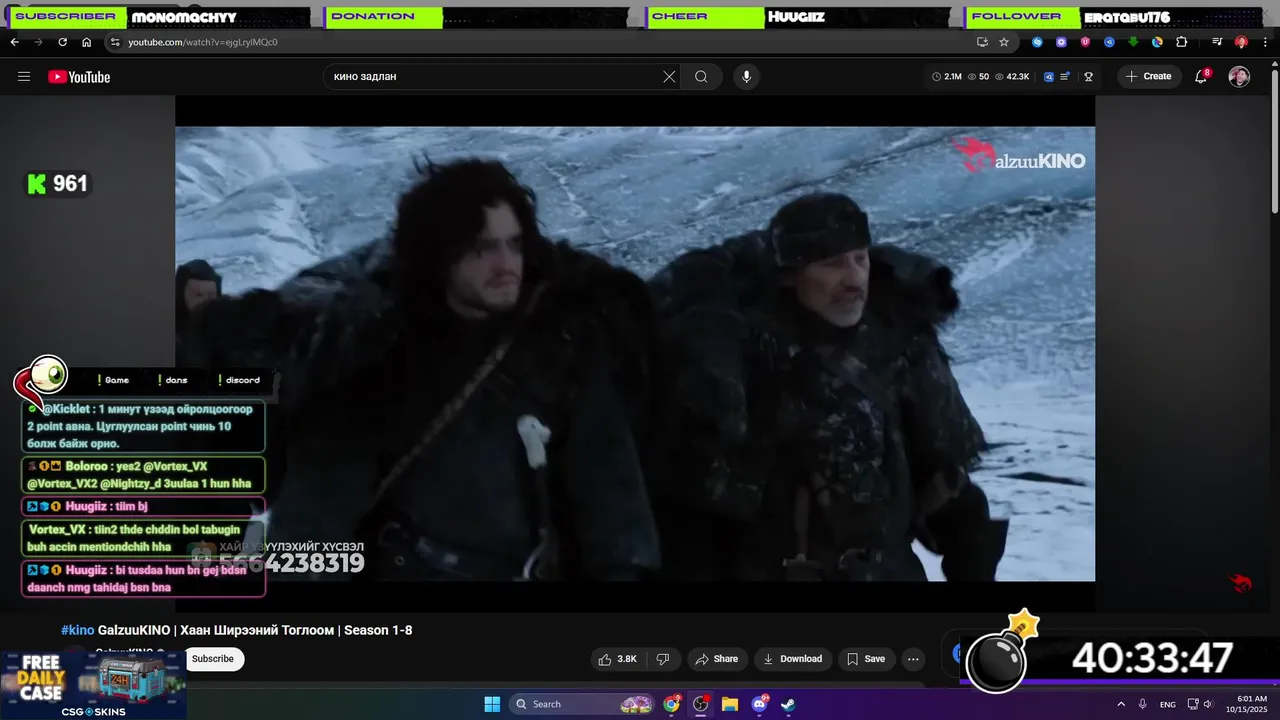Open the volume tray icon

click(x=1208, y=704)
